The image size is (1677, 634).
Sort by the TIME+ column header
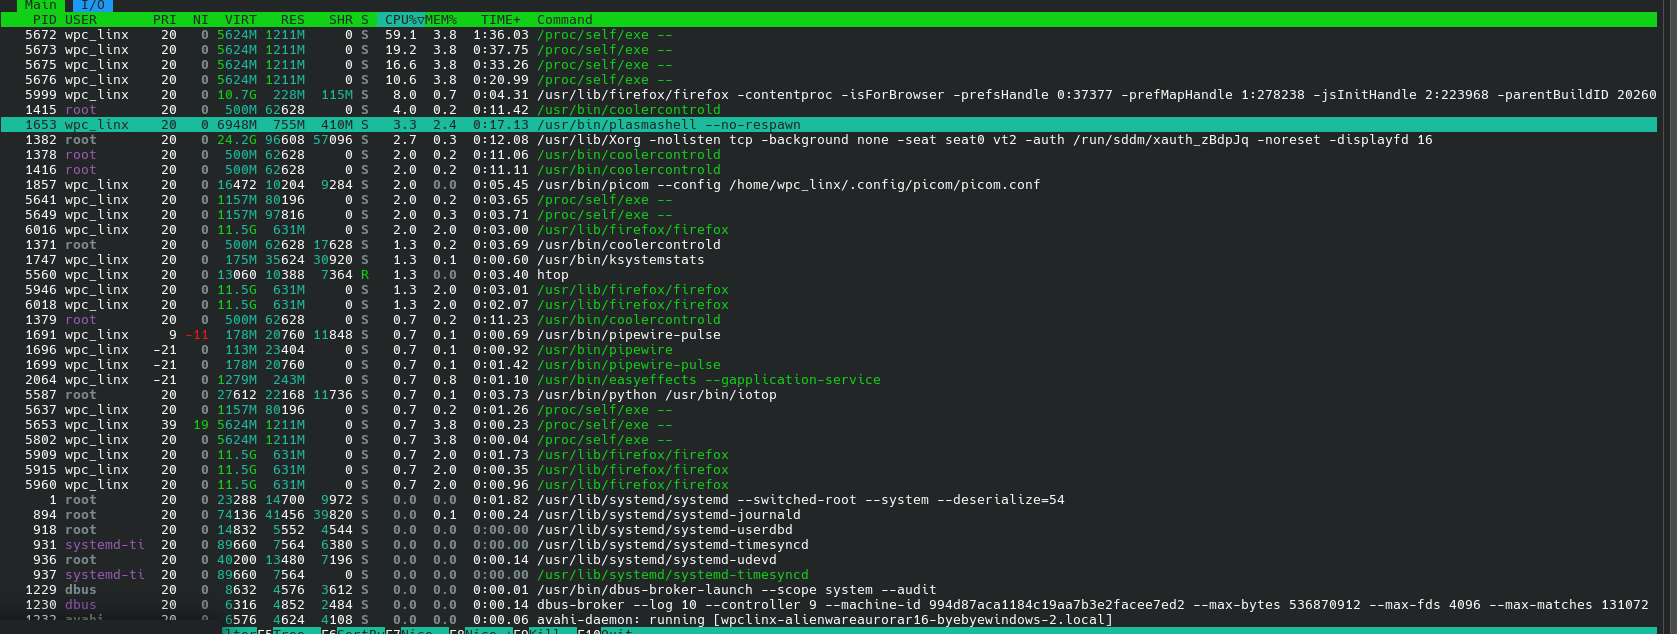tap(501, 20)
